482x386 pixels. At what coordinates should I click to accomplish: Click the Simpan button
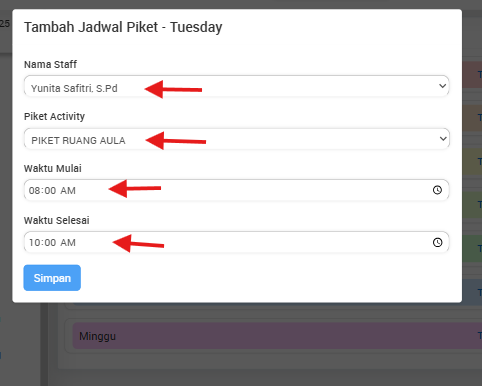pos(52,278)
